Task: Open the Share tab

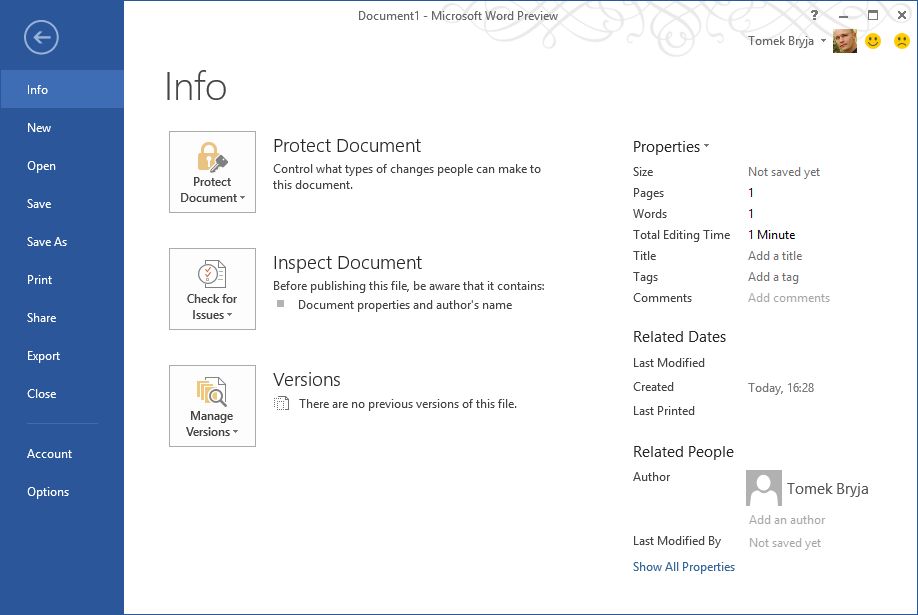Action: 62,318
